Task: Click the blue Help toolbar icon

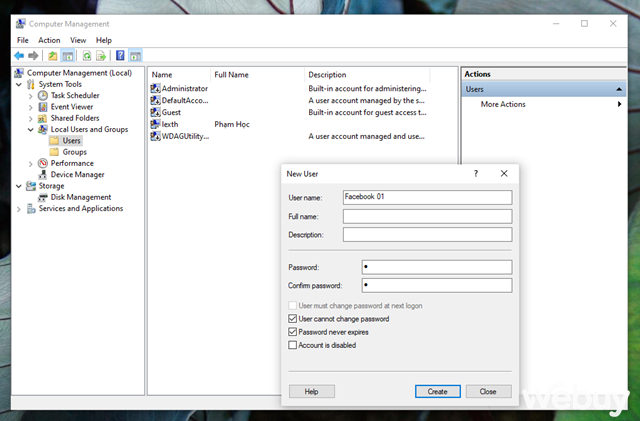Action: click(x=120, y=56)
